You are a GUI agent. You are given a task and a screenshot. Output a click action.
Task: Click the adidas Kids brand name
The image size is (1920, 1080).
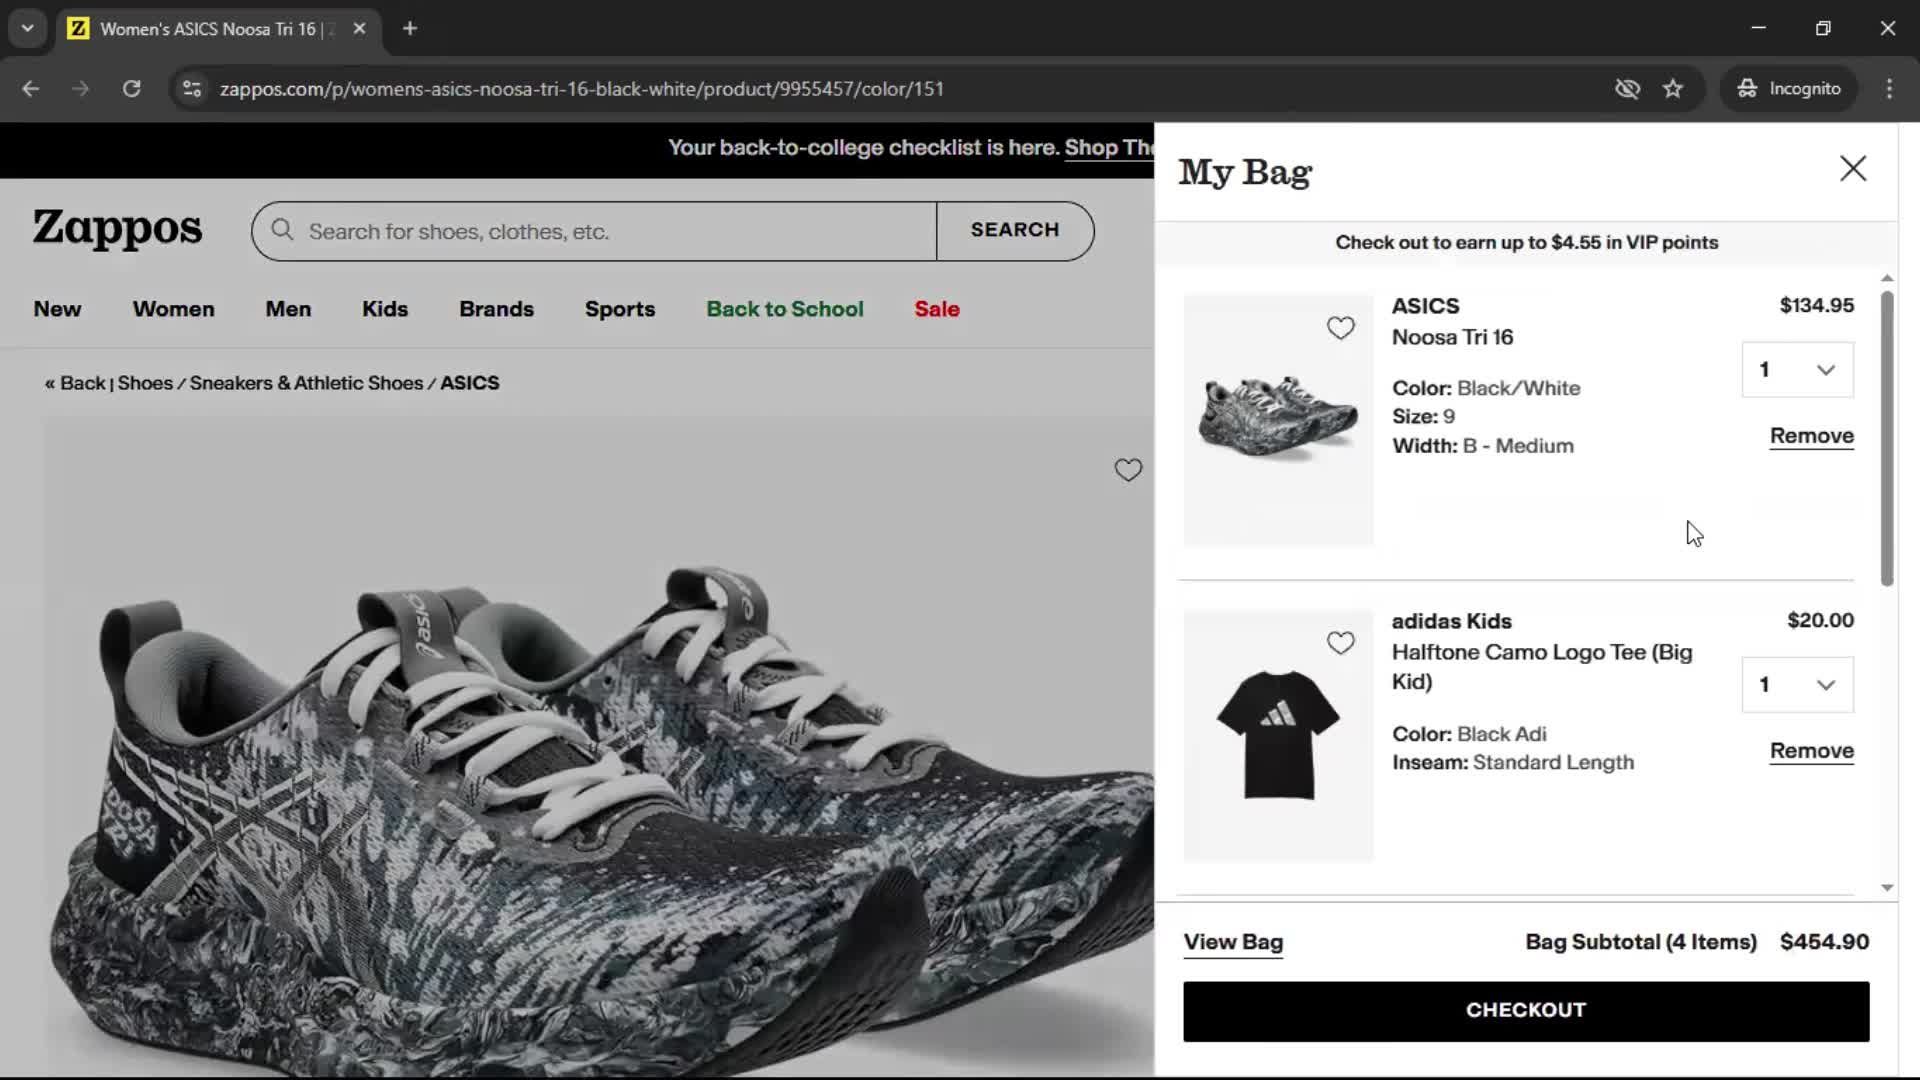click(x=1451, y=621)
